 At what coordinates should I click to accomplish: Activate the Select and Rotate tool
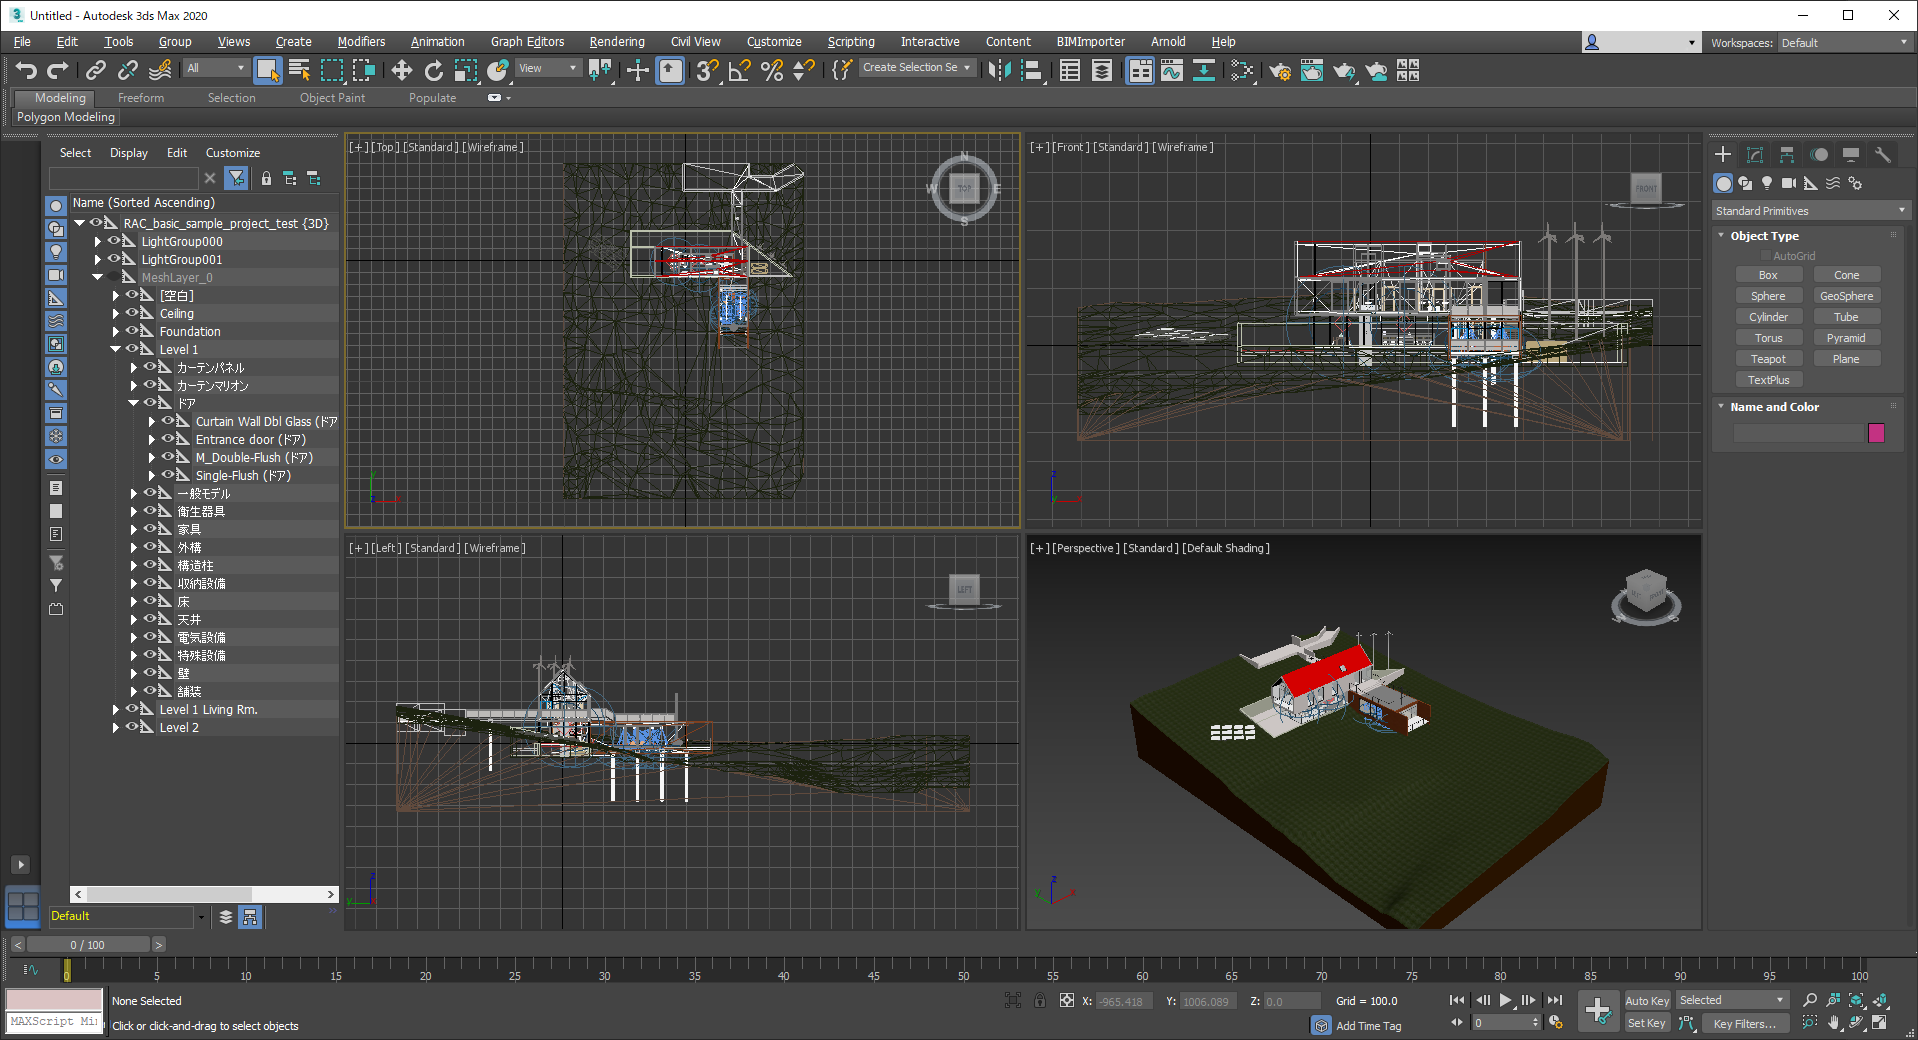[x=433, y=70]
